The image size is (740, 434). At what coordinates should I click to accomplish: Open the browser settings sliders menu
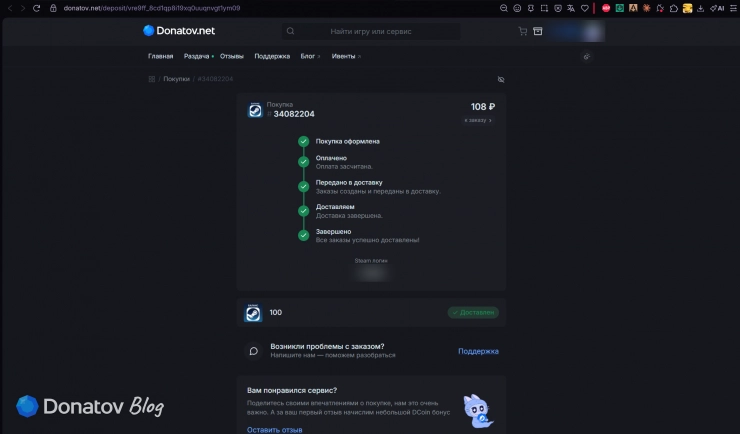click(x=733, y=8)
